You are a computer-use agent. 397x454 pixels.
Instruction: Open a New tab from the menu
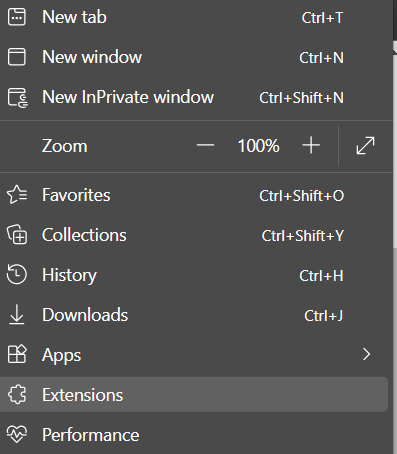coord(194,17)
